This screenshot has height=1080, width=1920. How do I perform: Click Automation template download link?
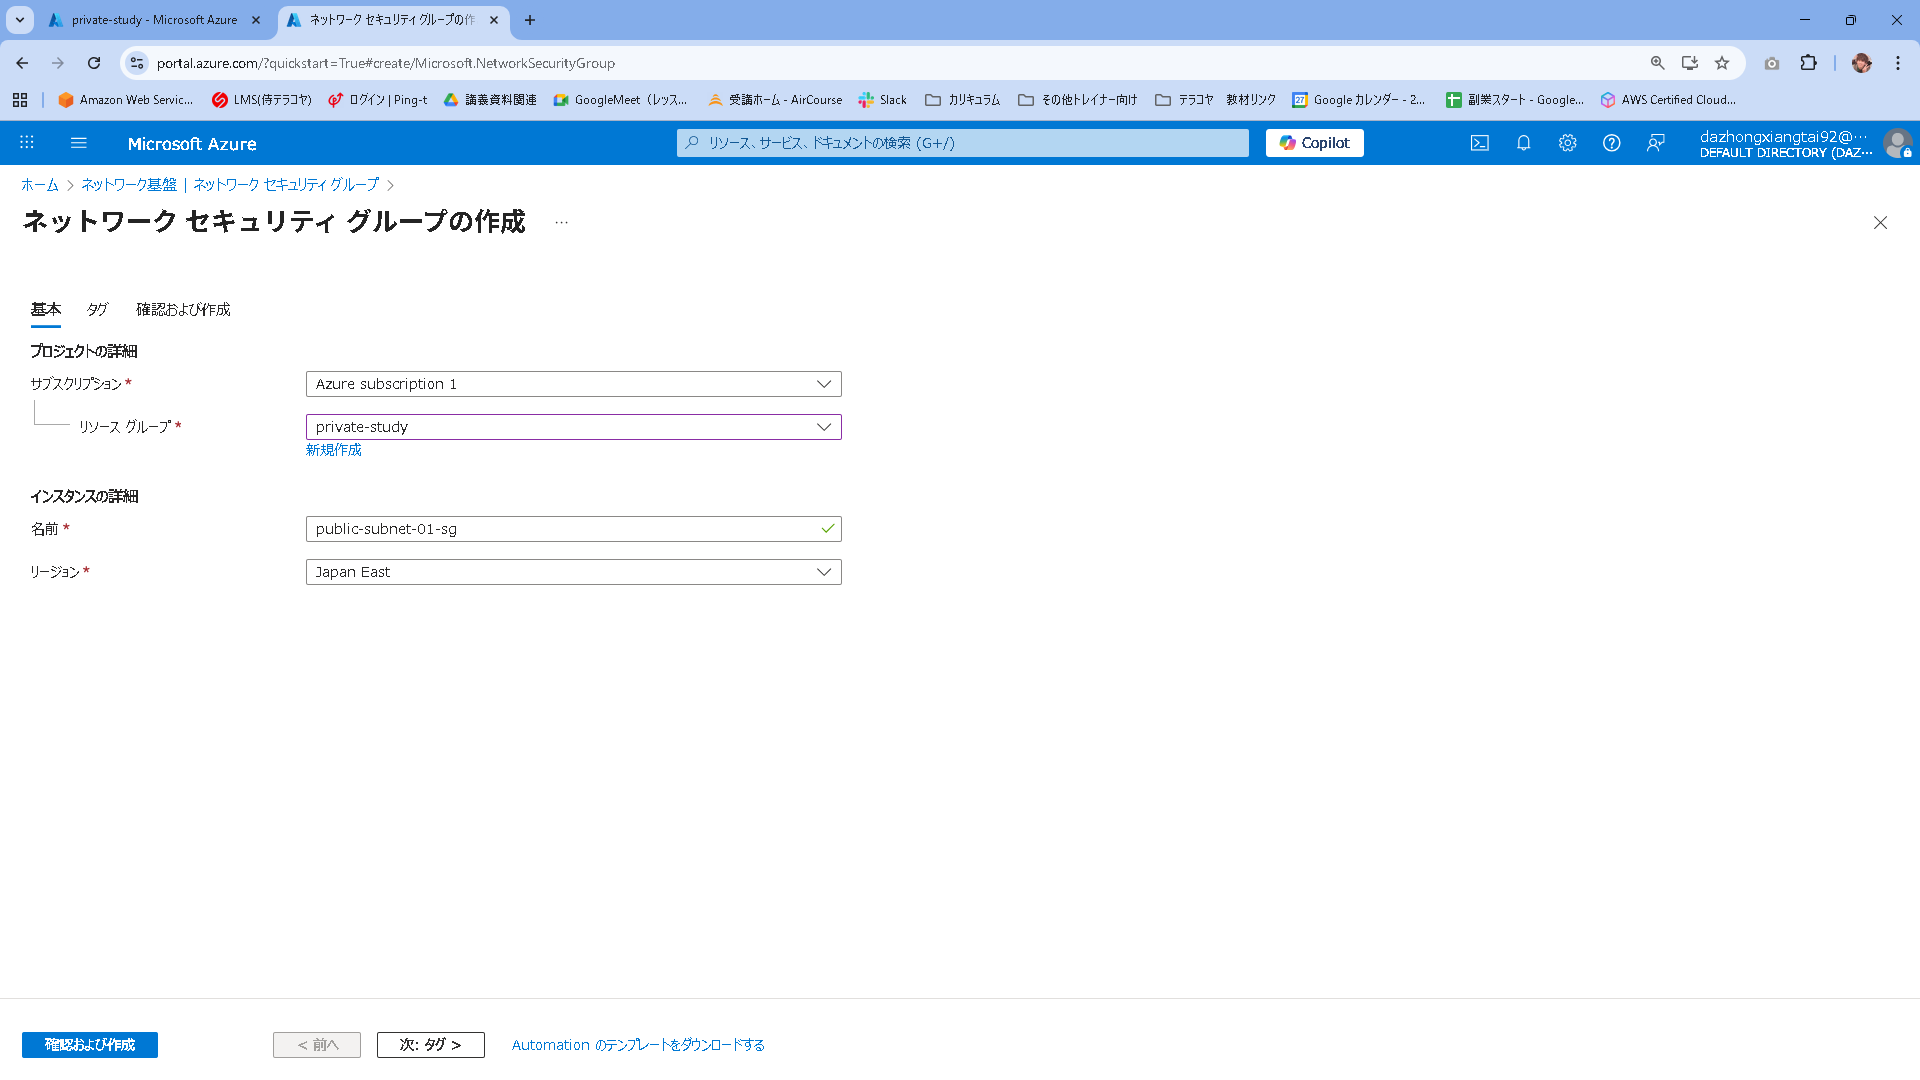tap(638, 1045)
